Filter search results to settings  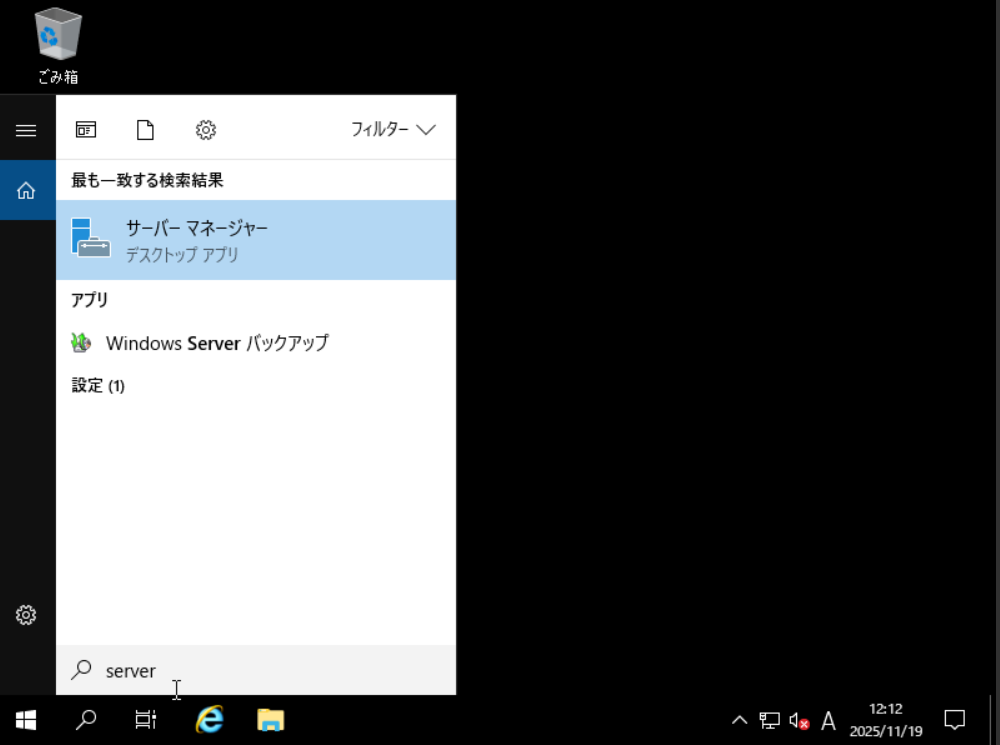(x=205, y=129)
